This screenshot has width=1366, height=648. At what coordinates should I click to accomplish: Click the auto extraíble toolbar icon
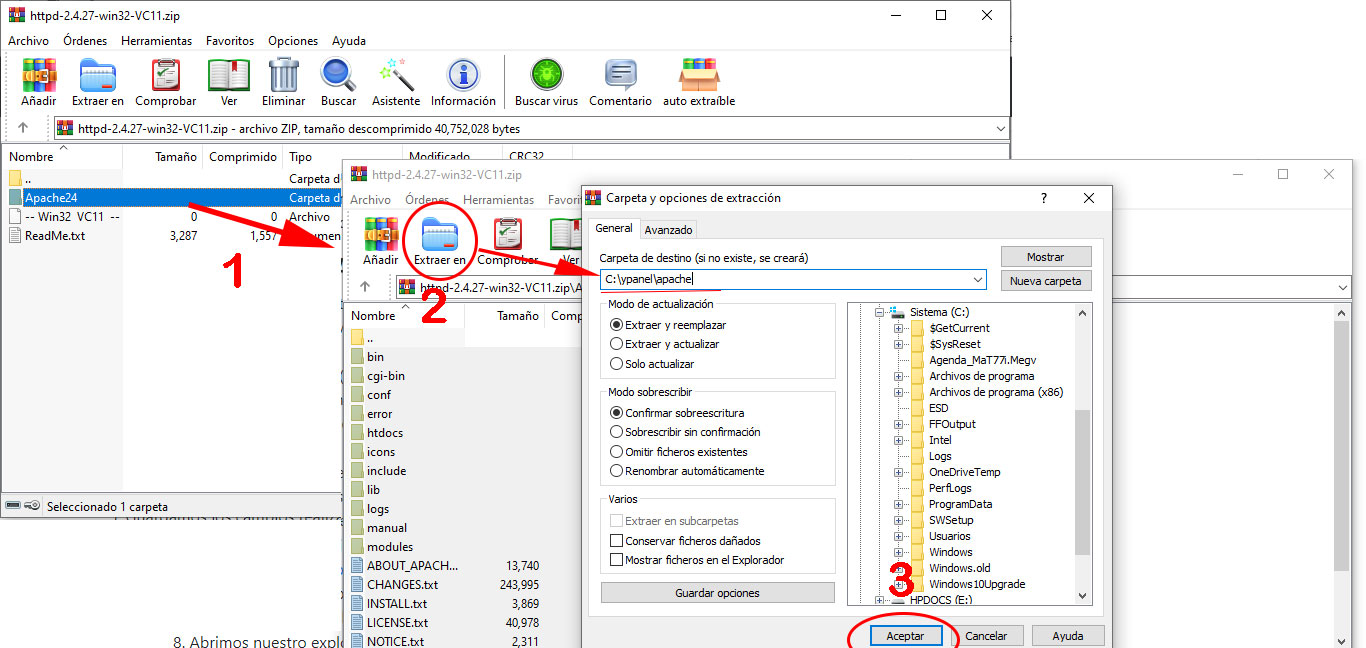[699, 82]
